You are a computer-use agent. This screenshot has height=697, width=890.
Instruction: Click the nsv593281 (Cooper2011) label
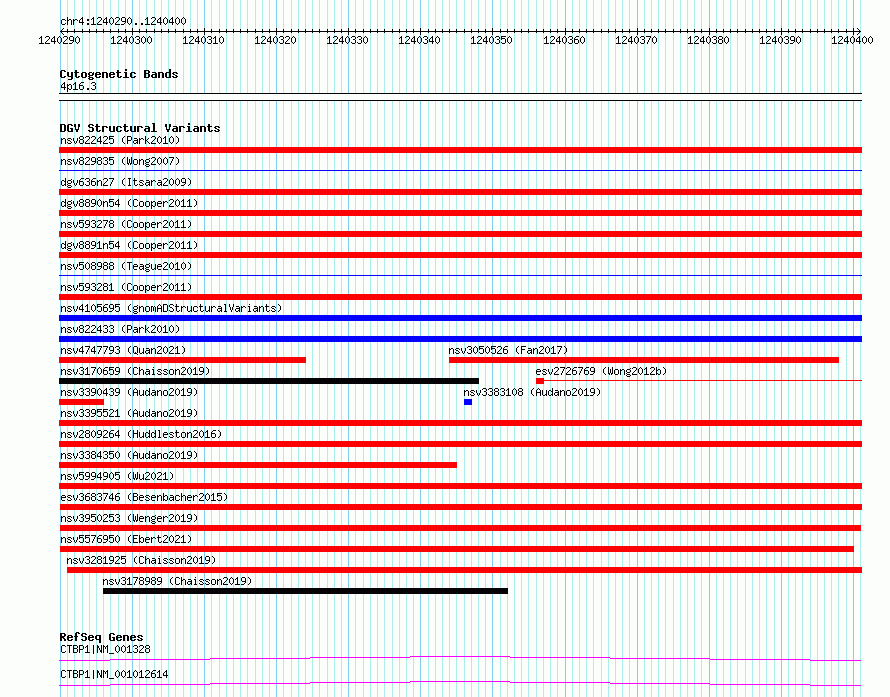coord(126,287)
